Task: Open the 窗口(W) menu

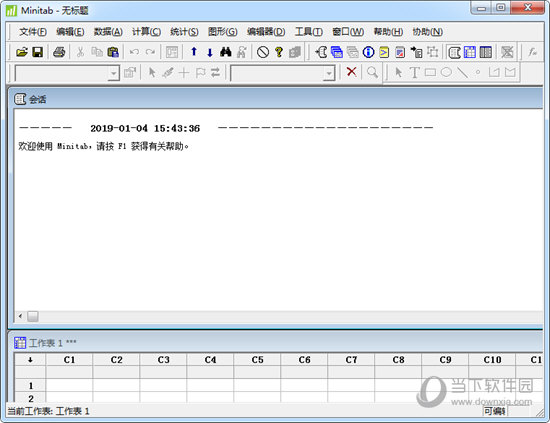Action: click(348, 32)
